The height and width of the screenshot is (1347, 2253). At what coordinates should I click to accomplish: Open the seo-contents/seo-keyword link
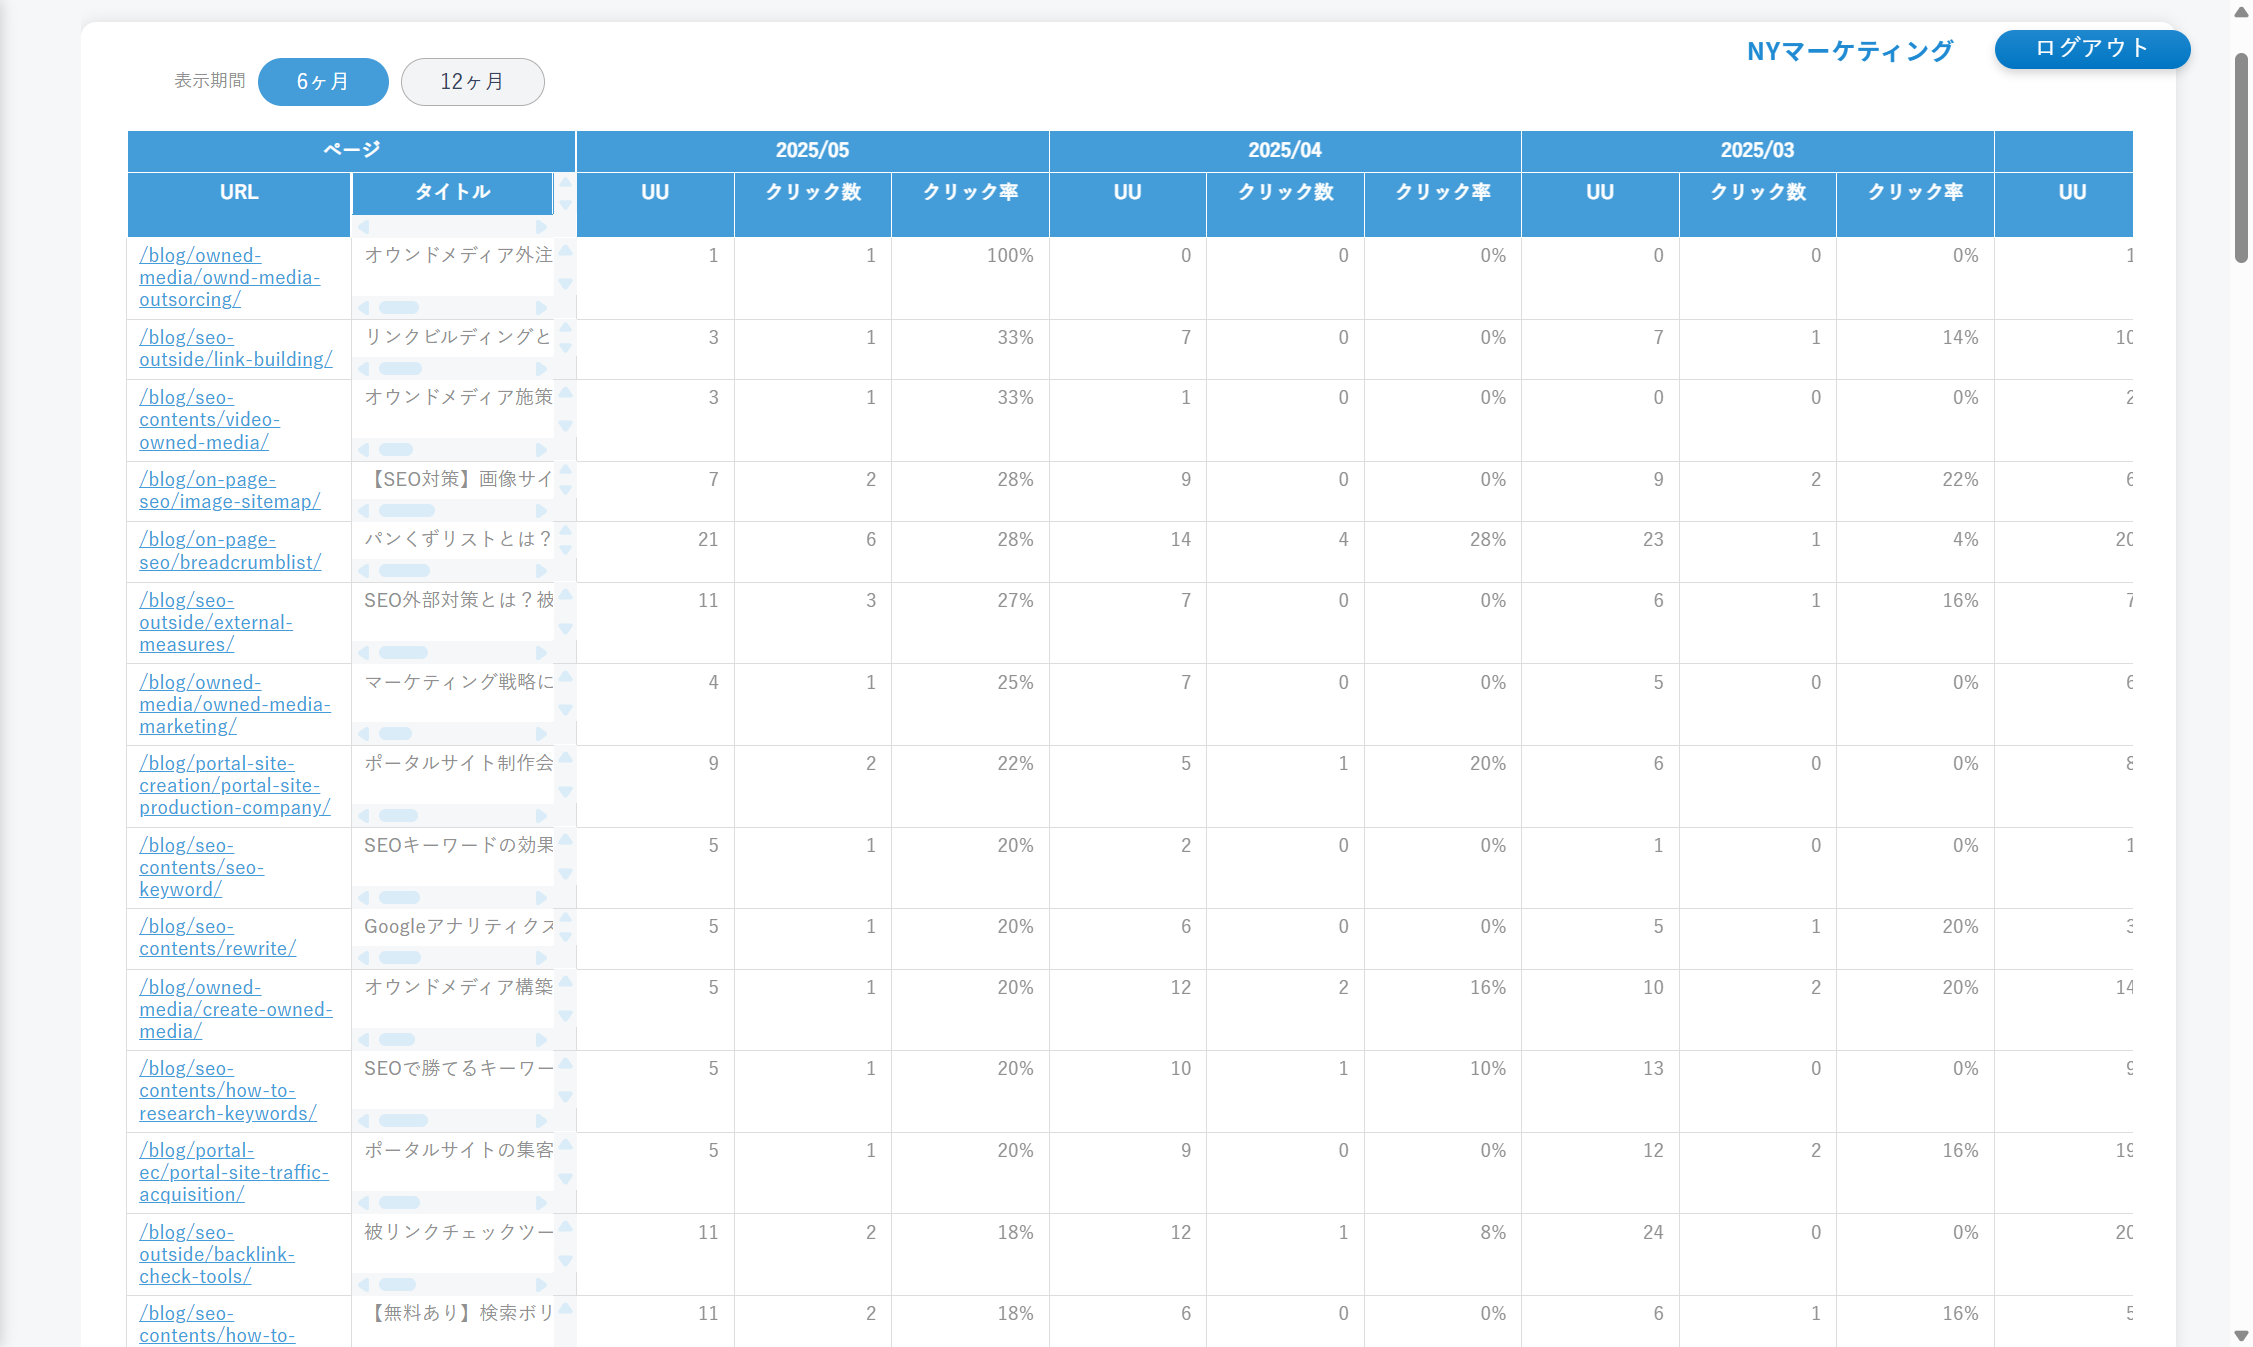[201, 867]
